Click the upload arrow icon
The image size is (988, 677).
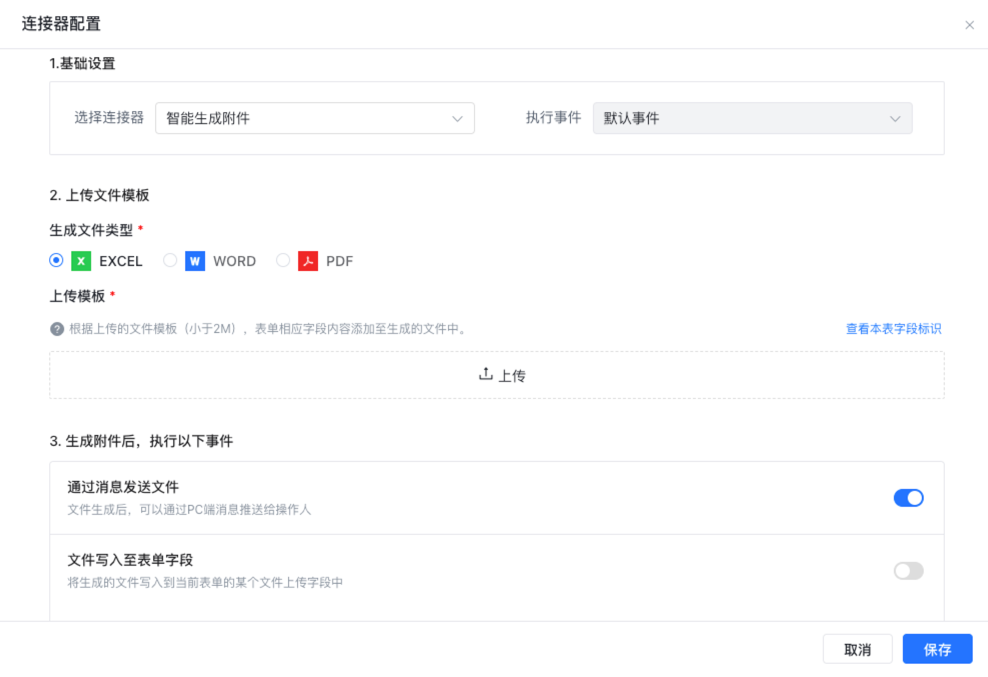click(486, 374)
